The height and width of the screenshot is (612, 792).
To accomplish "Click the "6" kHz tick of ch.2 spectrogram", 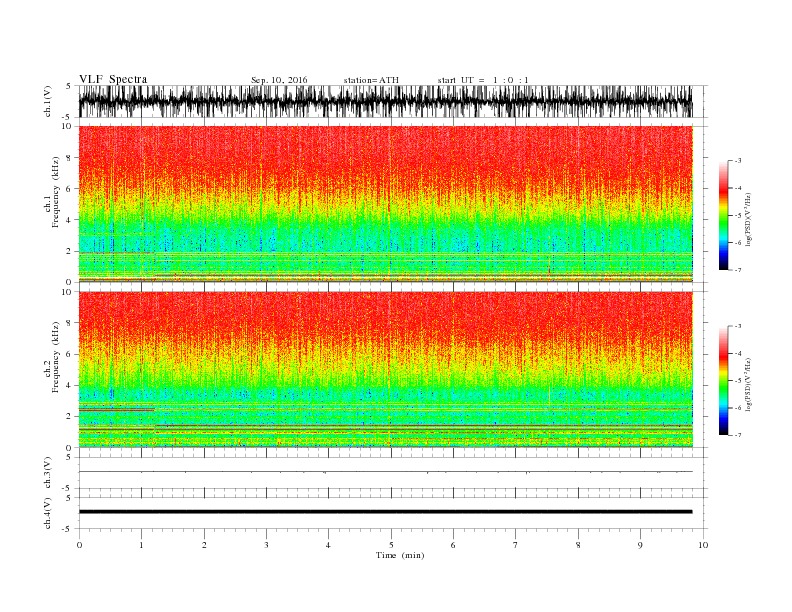I will [70, 354].
